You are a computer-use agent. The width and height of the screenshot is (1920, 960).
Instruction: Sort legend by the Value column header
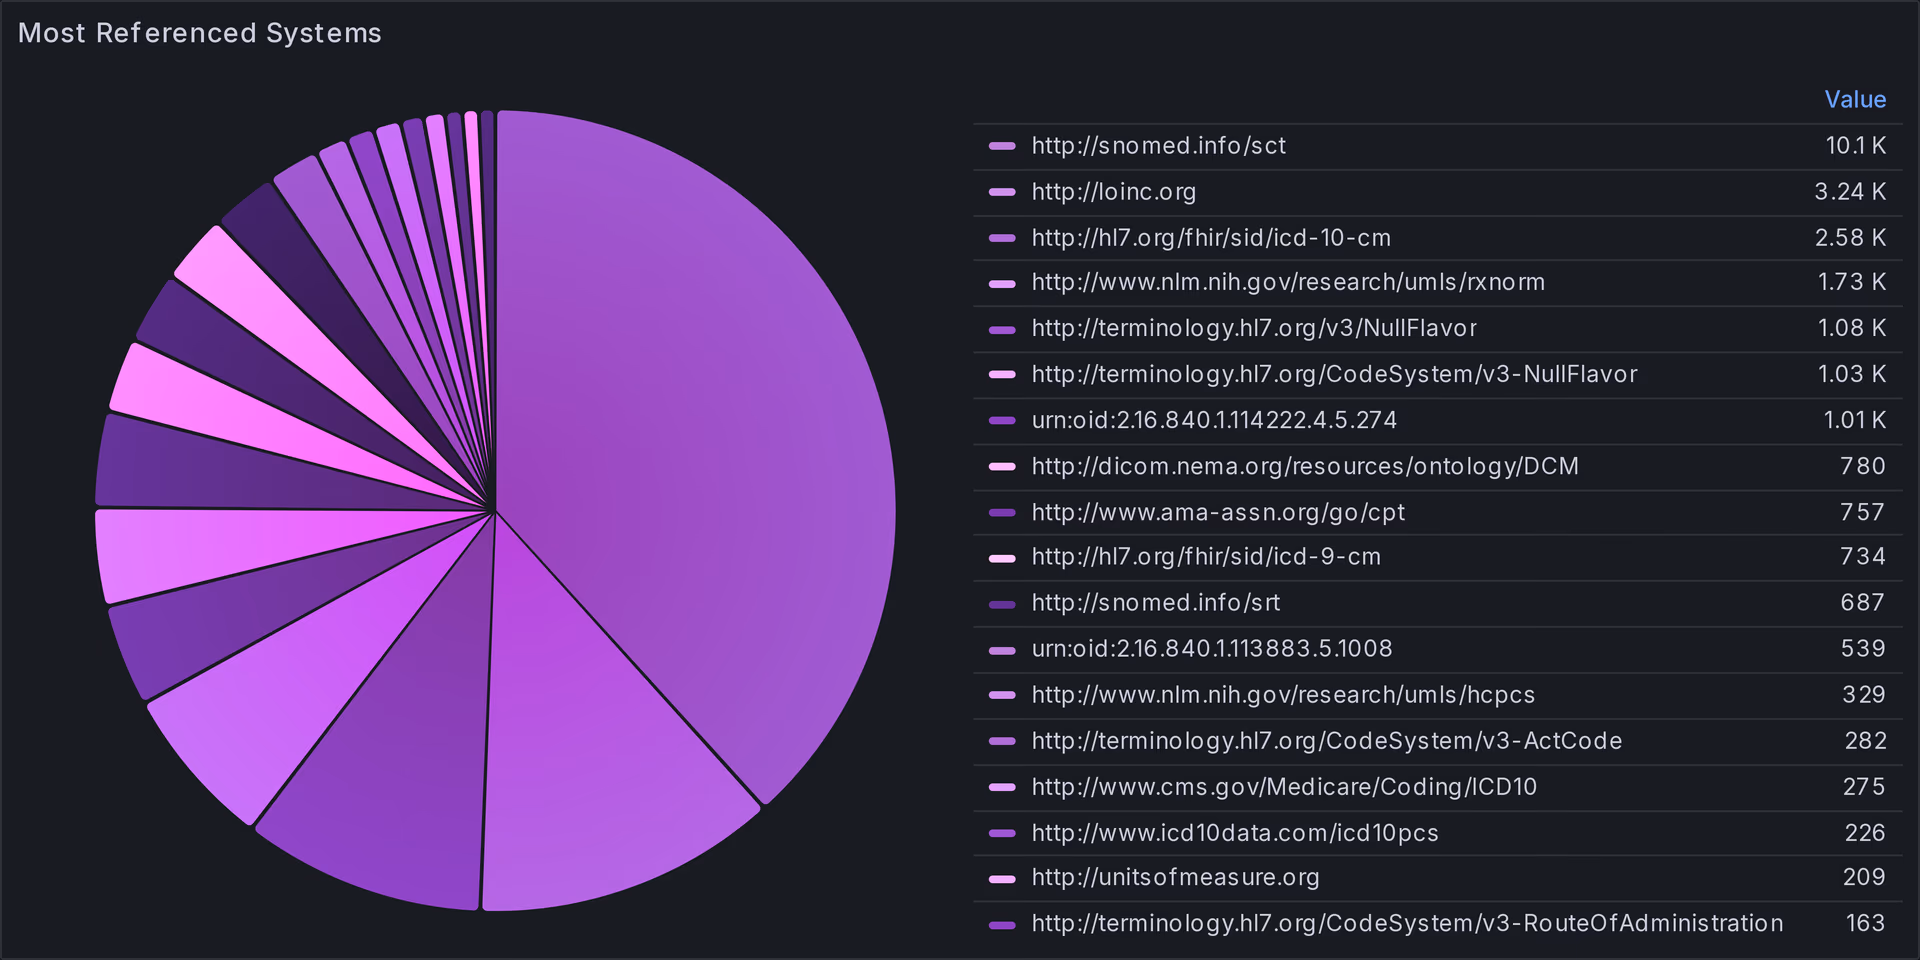click(x=1854, y=99)
